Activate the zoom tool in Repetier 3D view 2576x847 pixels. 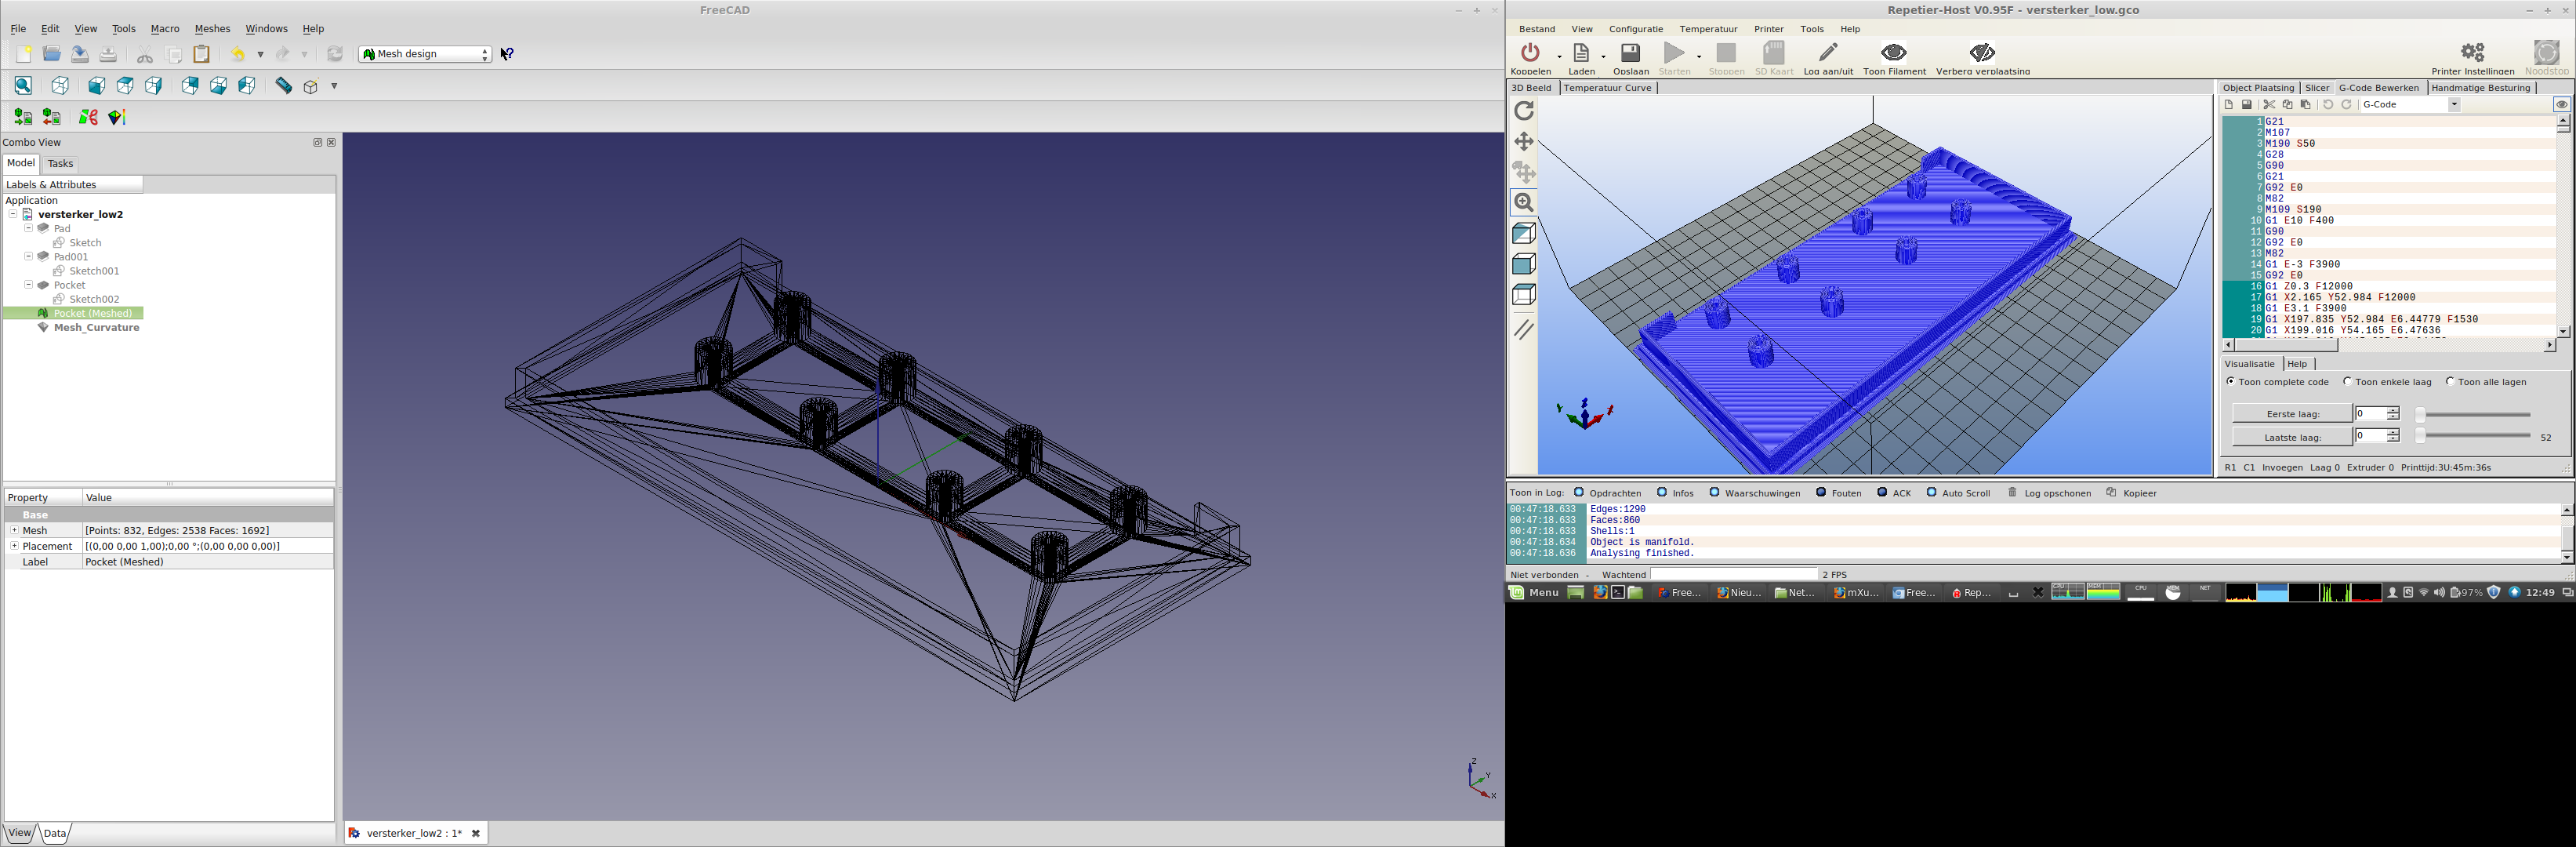point(1523,203)
